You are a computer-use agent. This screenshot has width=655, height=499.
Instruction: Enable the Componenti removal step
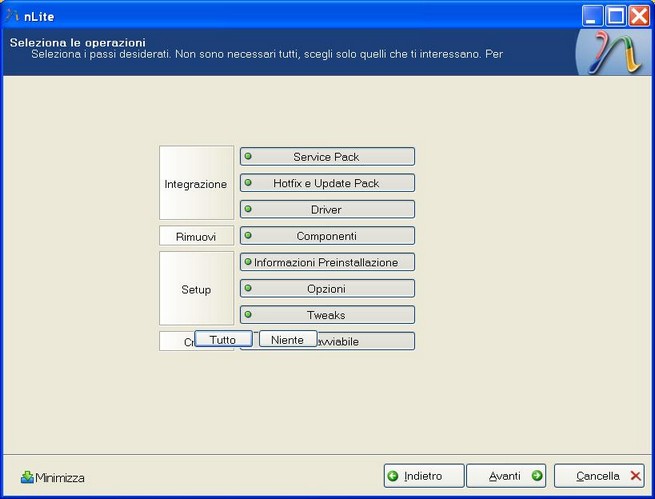[x=327, y=236]
